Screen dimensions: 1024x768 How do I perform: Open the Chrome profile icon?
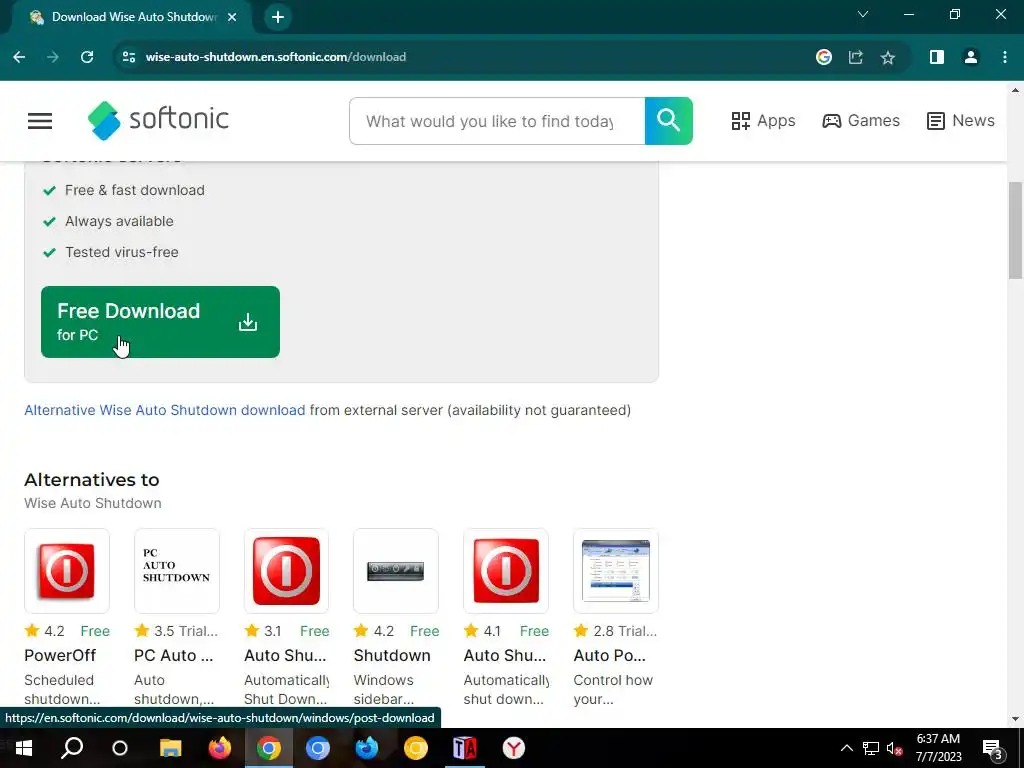click(x=970, y=57)
